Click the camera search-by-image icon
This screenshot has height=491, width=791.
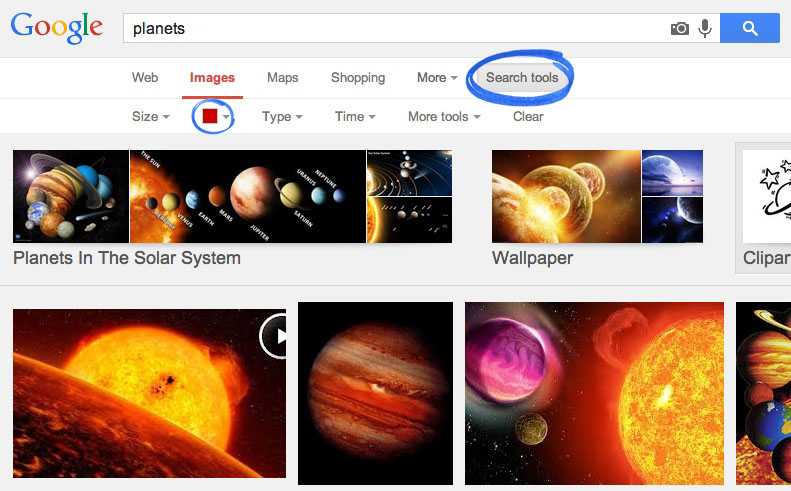click(680, 28)
